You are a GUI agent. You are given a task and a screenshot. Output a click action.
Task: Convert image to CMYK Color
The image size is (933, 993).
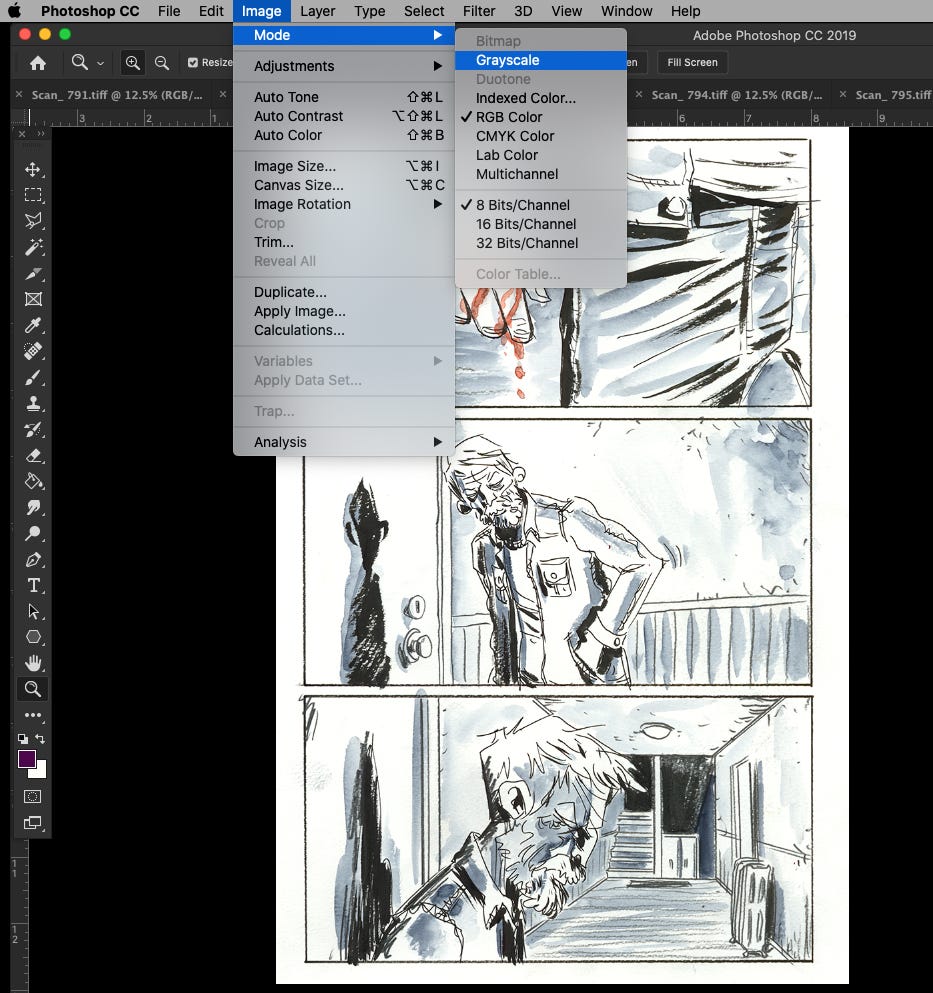[x=541, y=136]
